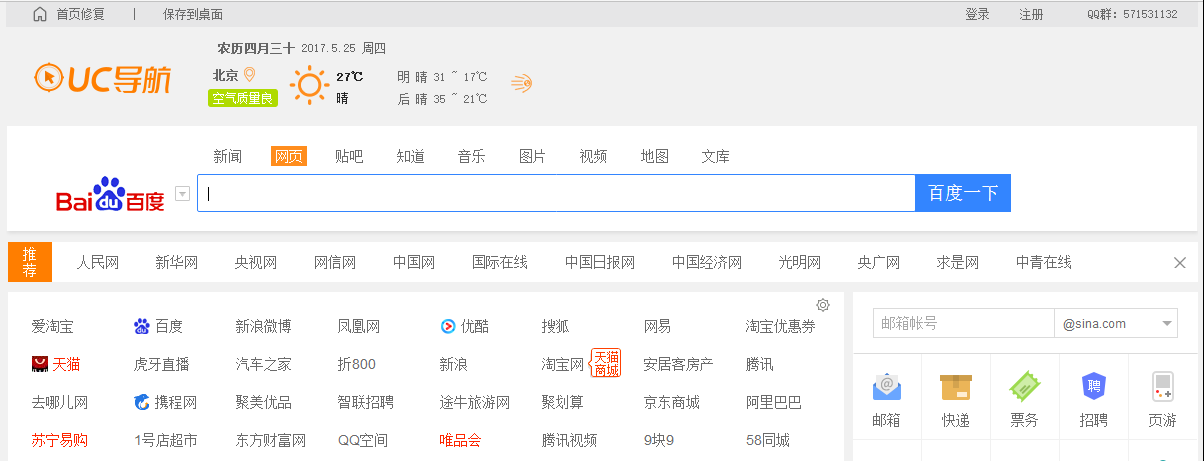Click the location pin next to 北京
Image resolution: width=1204 pixels, height=461 pixels.
pyautogui.click(x=250, y=75)
